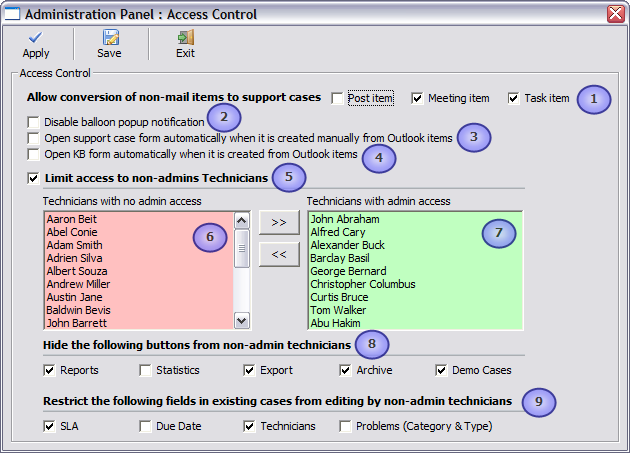Click the << remove admin access button

[279, 254]
